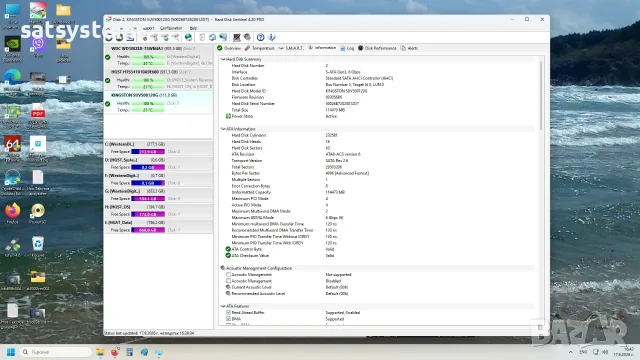Toggle the DMA feature checkbox
Viewport: 640px width, 360px height.
(x=229, y=319)
